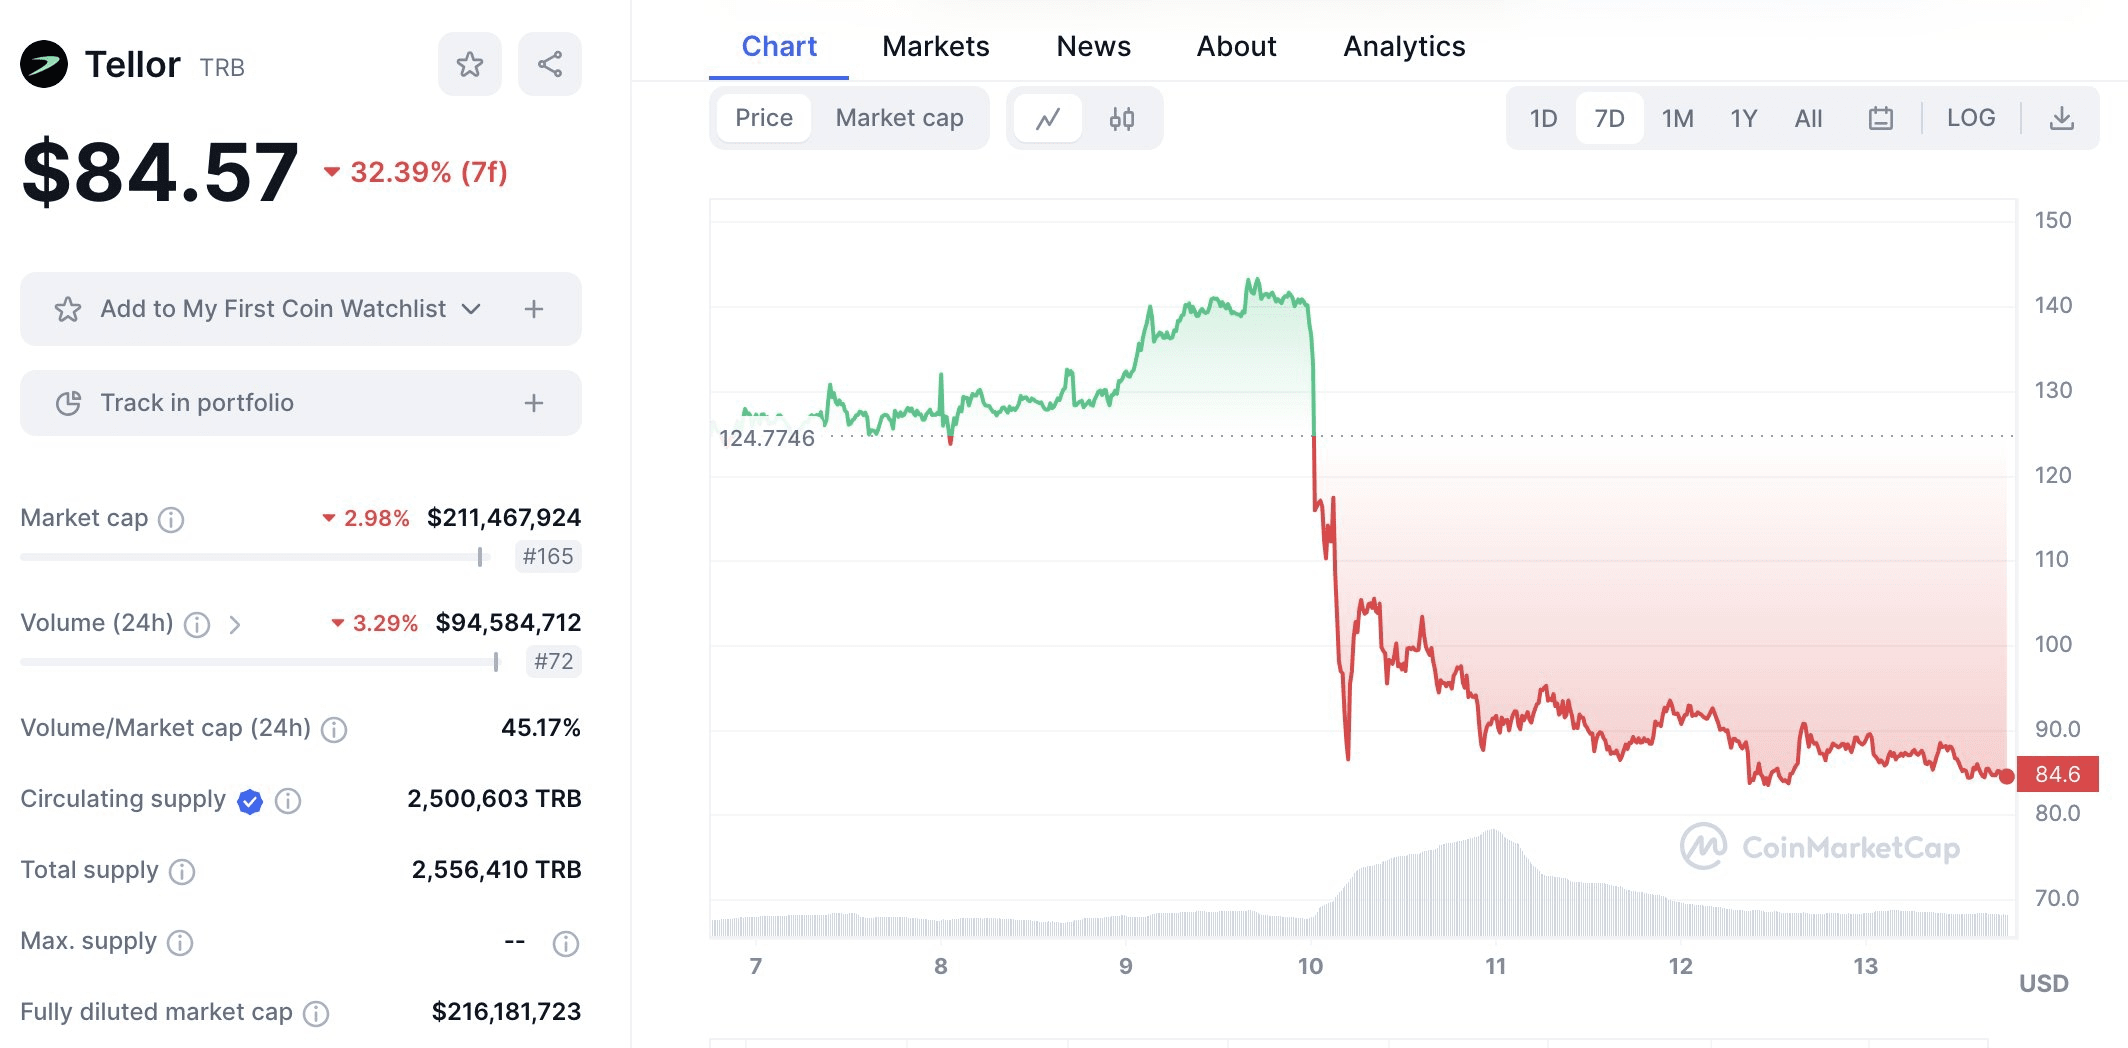Click plus to add to watchlist

[x=534, y=309]
